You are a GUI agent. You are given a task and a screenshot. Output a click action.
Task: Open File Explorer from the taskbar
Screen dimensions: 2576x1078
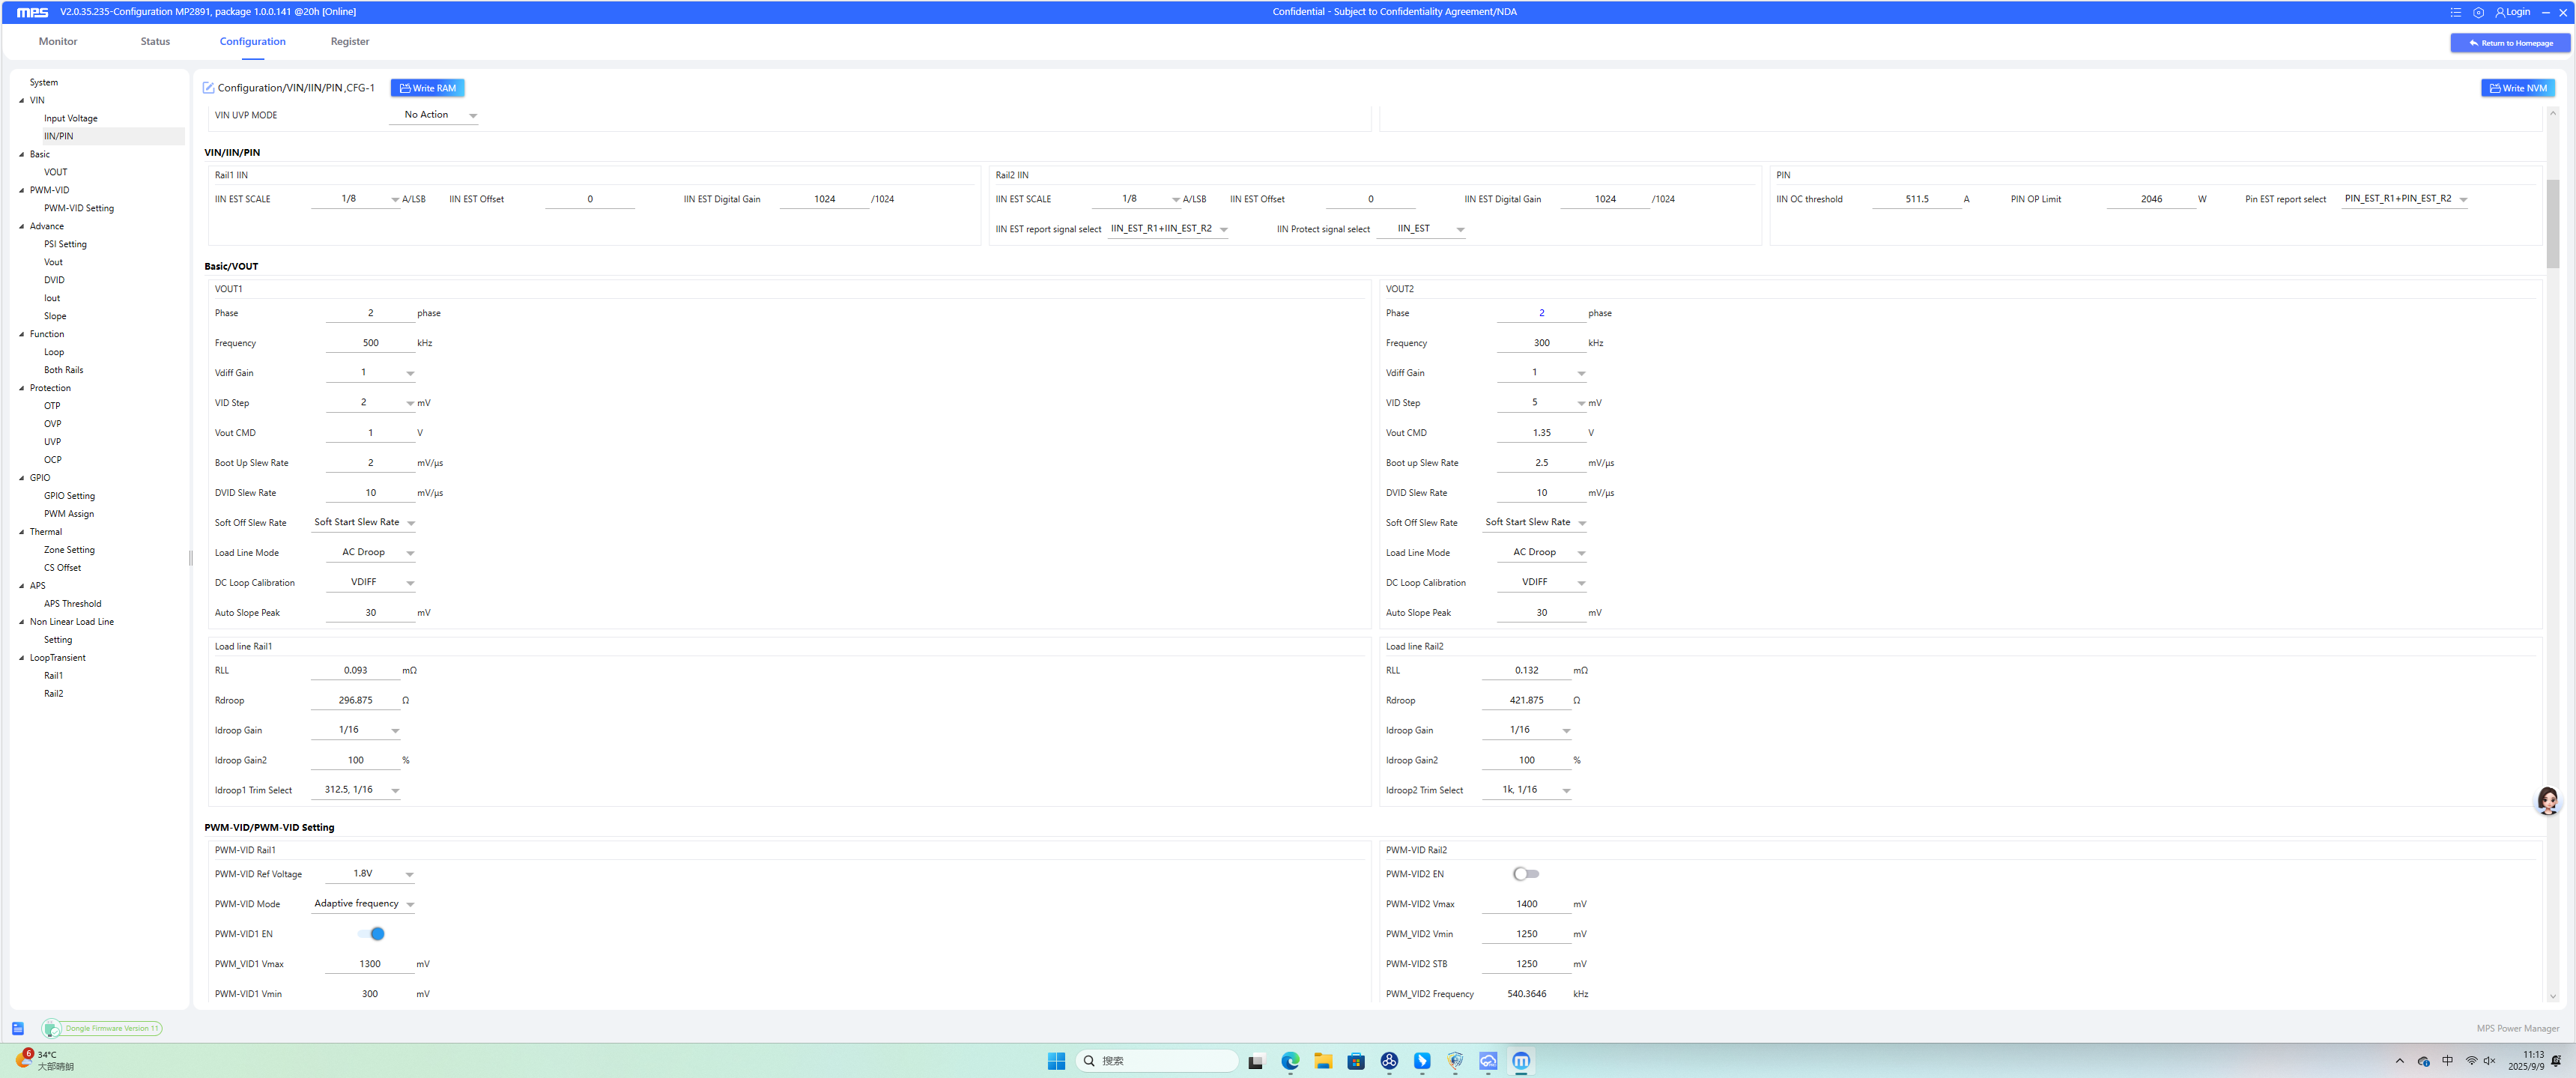pyautogui.click(x=1323, y=1061)
